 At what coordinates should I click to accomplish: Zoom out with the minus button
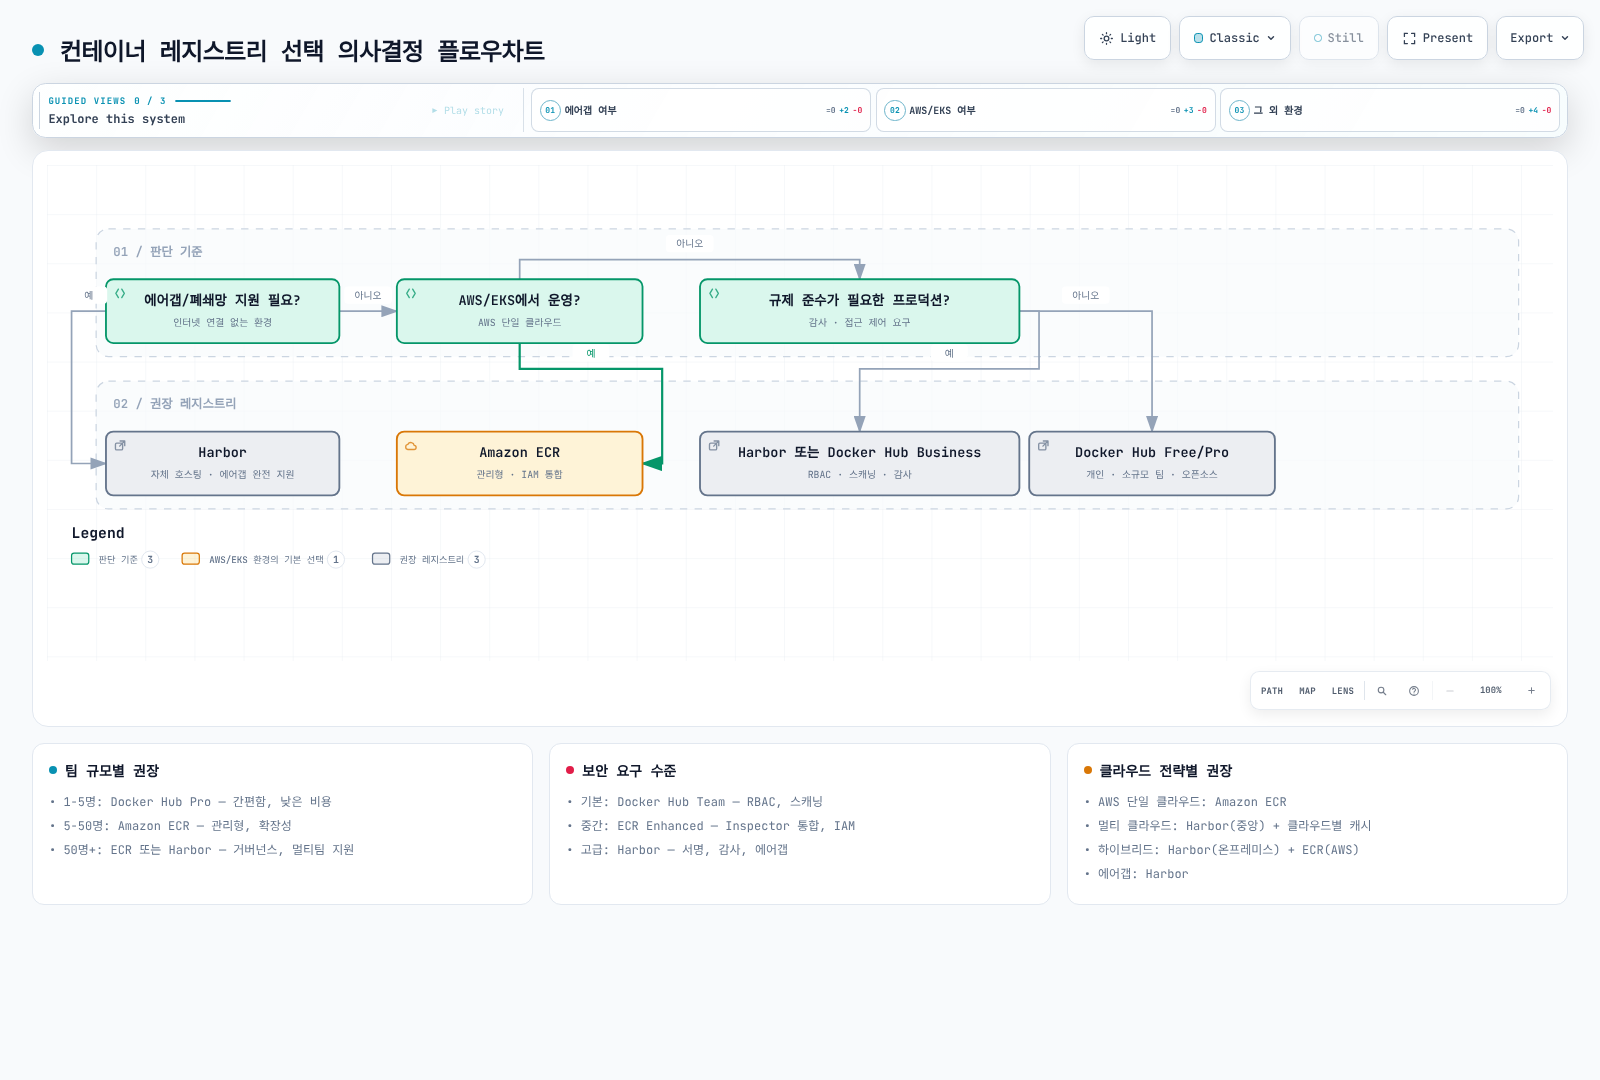pos(1450,691)
